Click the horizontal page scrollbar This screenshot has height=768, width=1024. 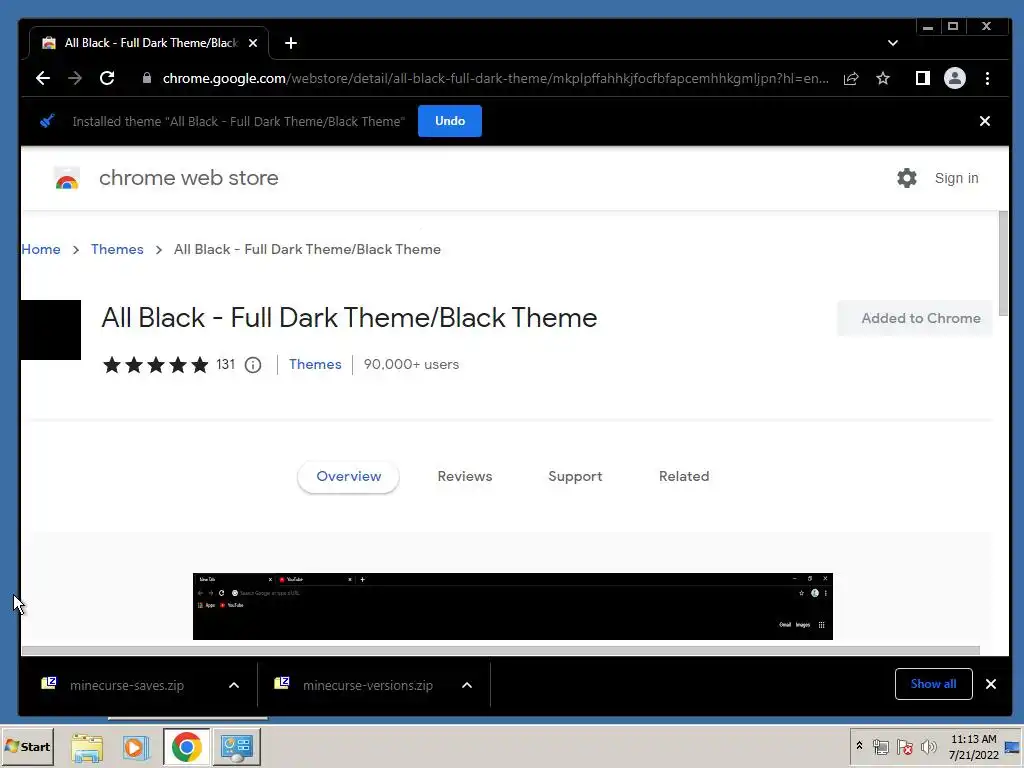click(501, 650)
